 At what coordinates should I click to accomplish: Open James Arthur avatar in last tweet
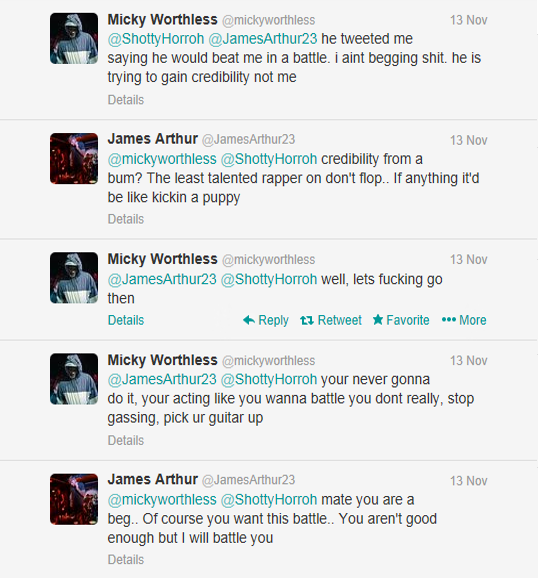[74, 499]
